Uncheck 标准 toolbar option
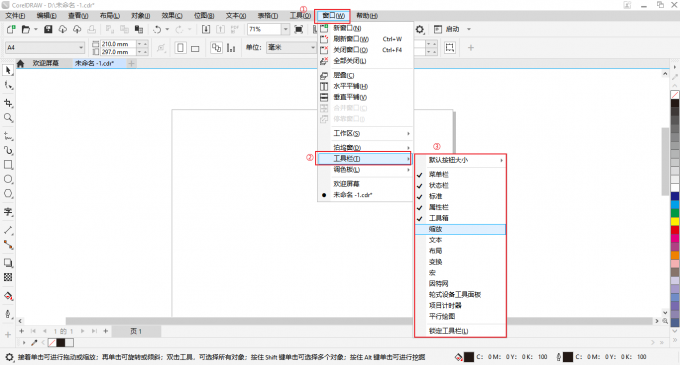Viewport: 680px width, 365px height. (460, 196)
